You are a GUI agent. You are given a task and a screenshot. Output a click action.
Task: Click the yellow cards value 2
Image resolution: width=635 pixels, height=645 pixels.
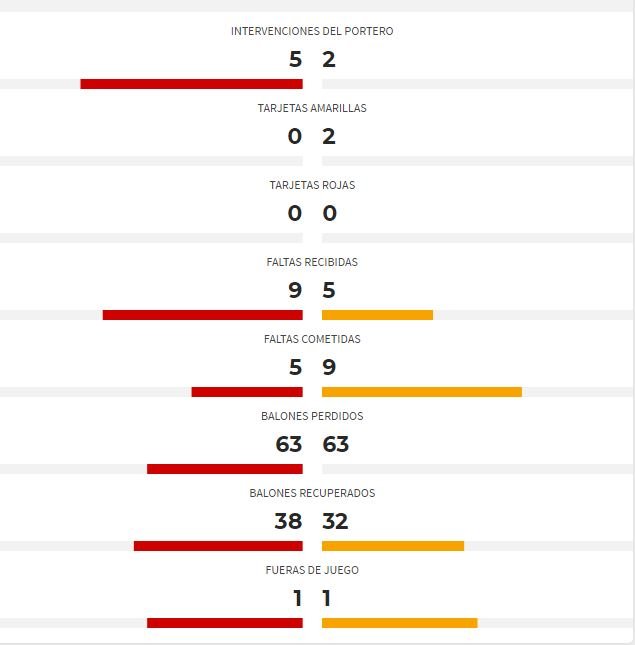[329, 136]
